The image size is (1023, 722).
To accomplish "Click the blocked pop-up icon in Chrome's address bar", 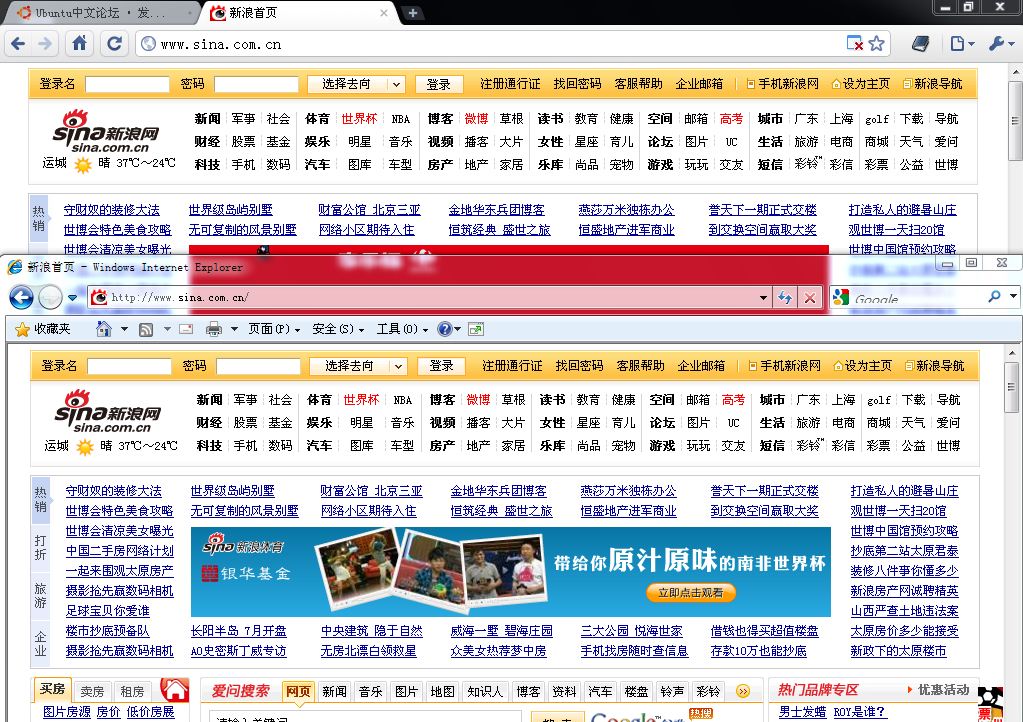I will (x=854, y=44).
